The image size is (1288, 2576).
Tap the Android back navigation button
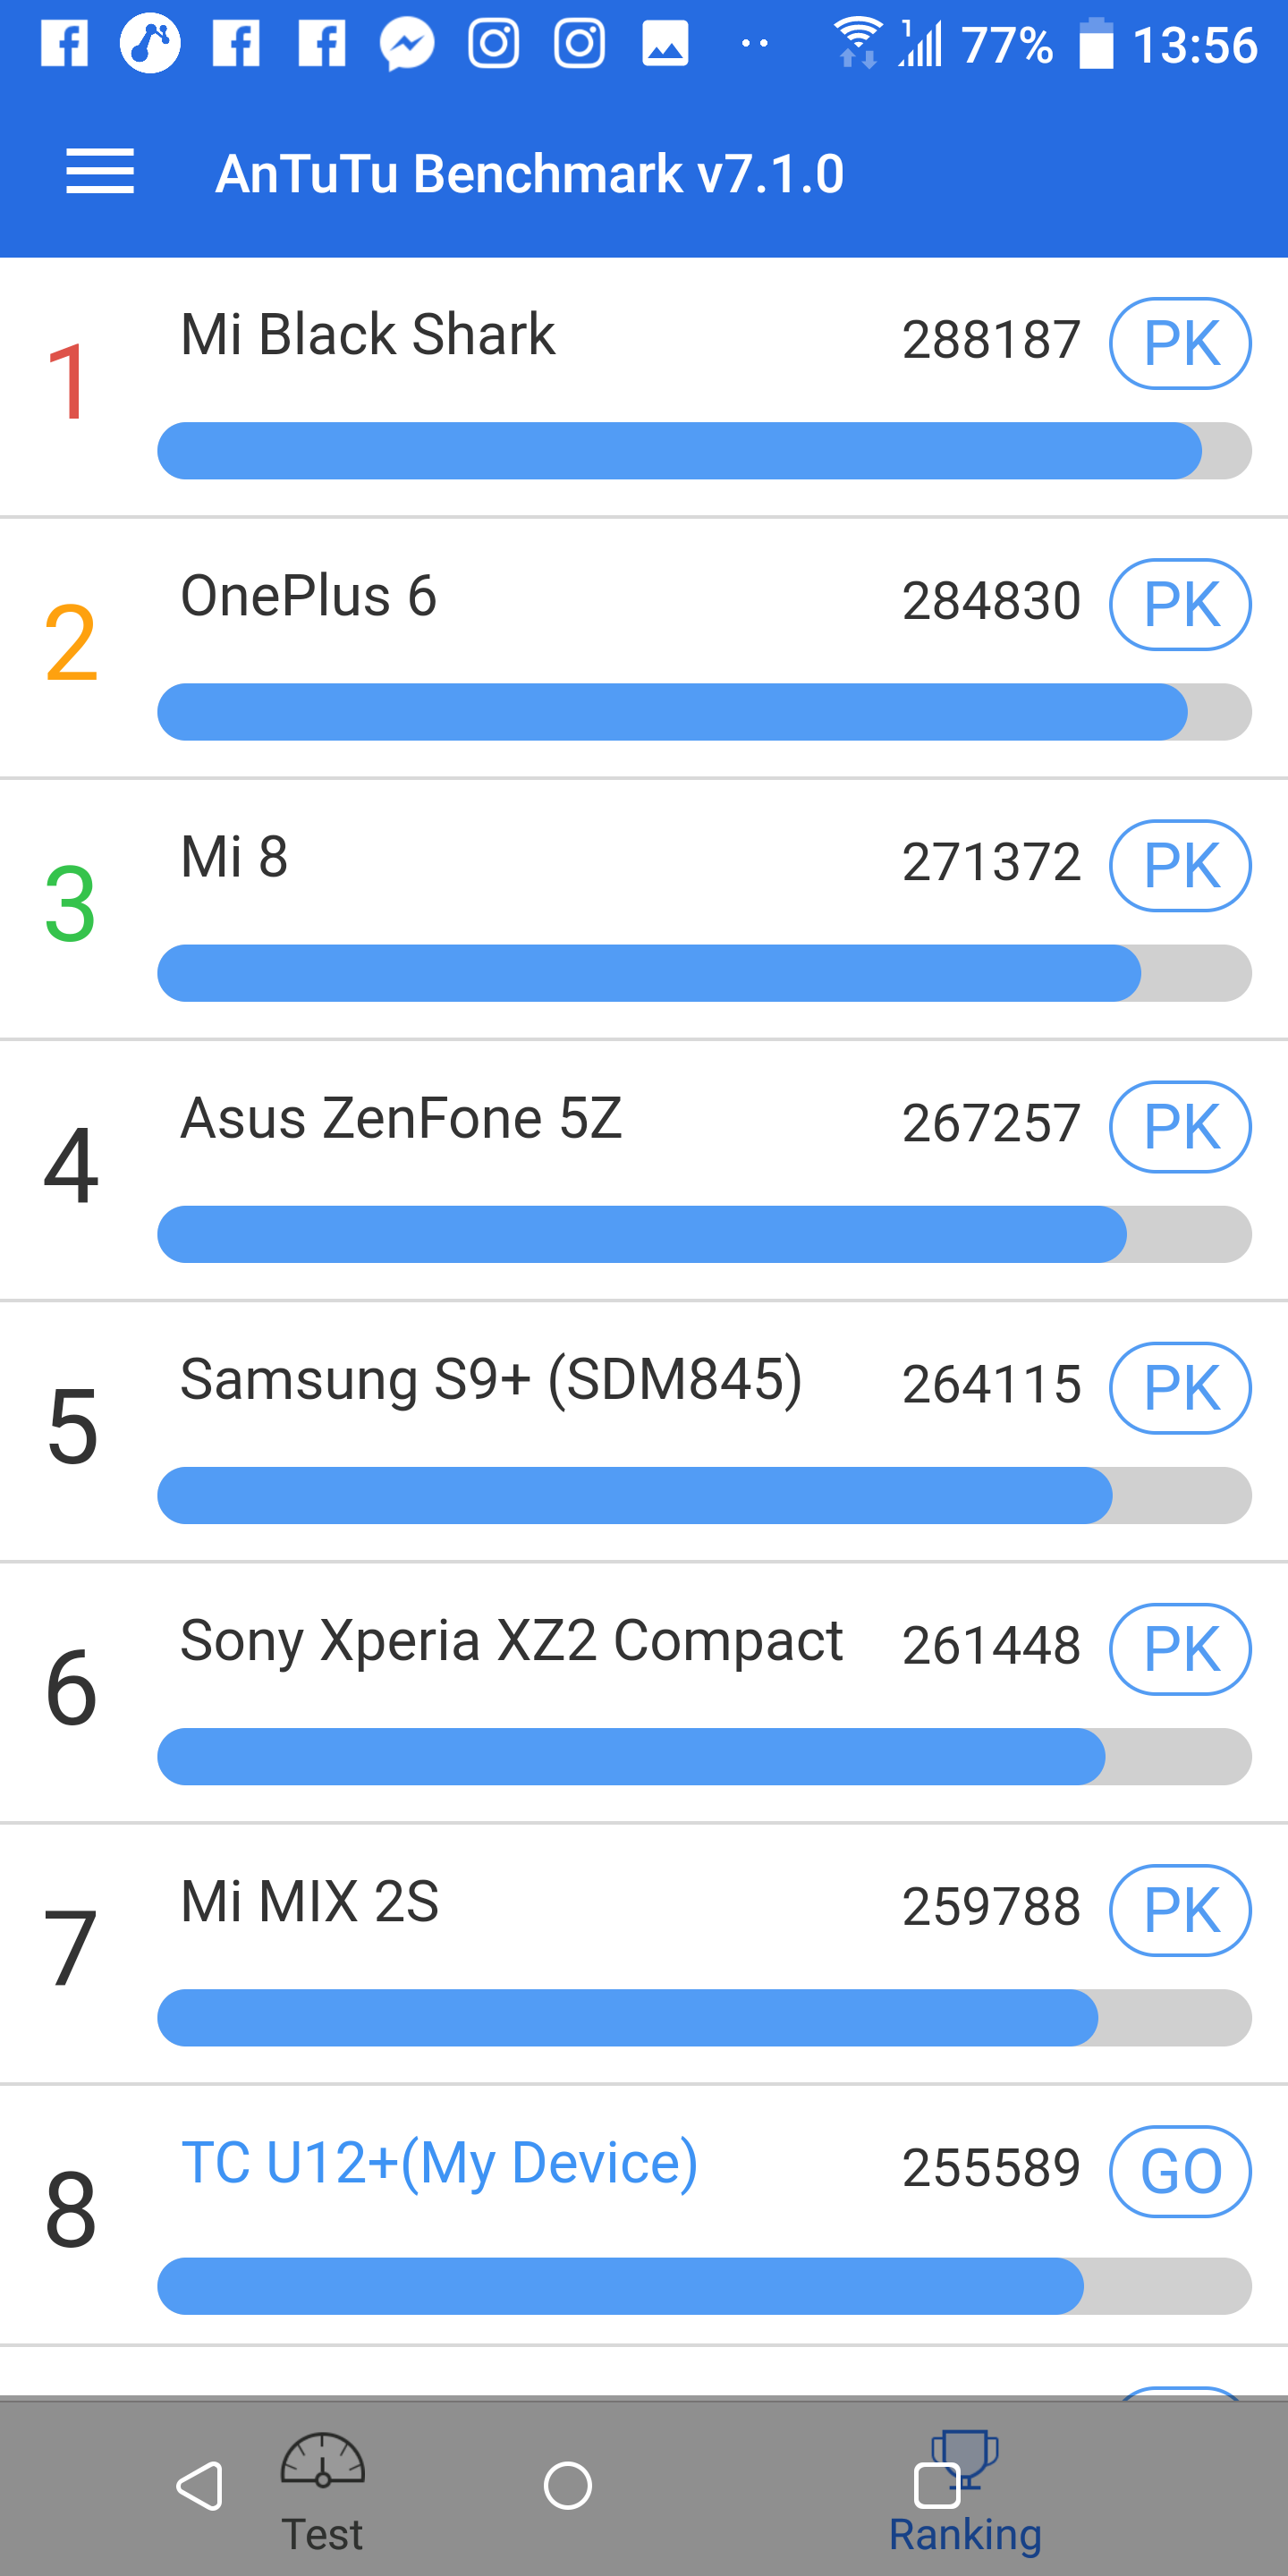pyautogui.click(x=199, y=2485)
